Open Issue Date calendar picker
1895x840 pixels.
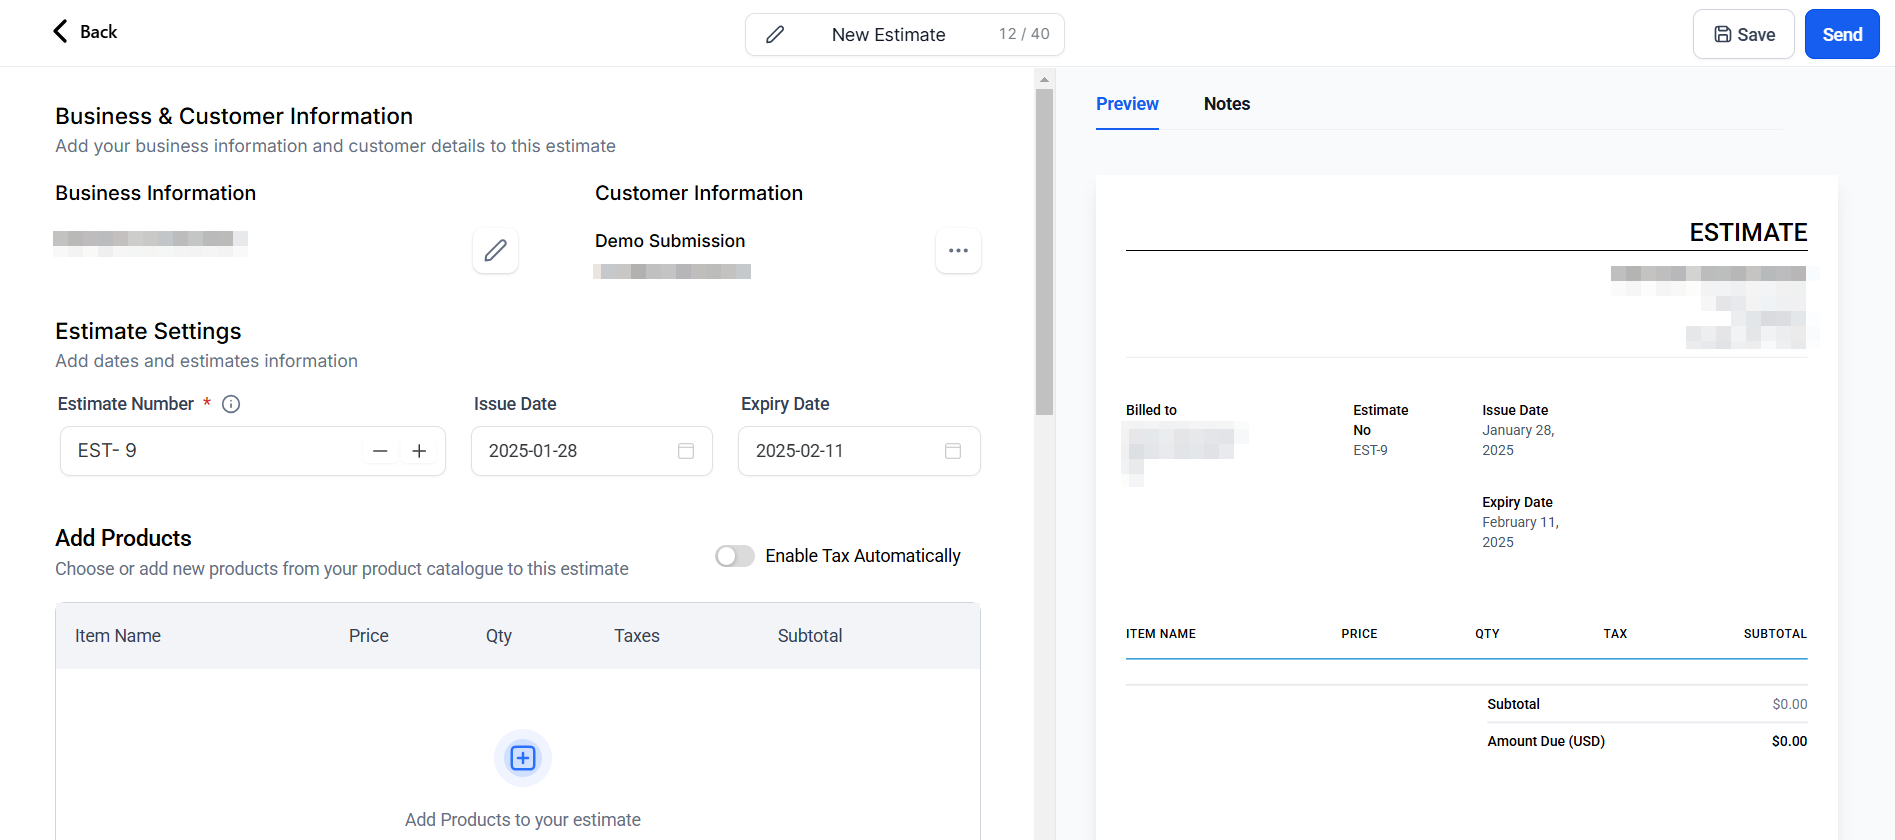(686, 451)
